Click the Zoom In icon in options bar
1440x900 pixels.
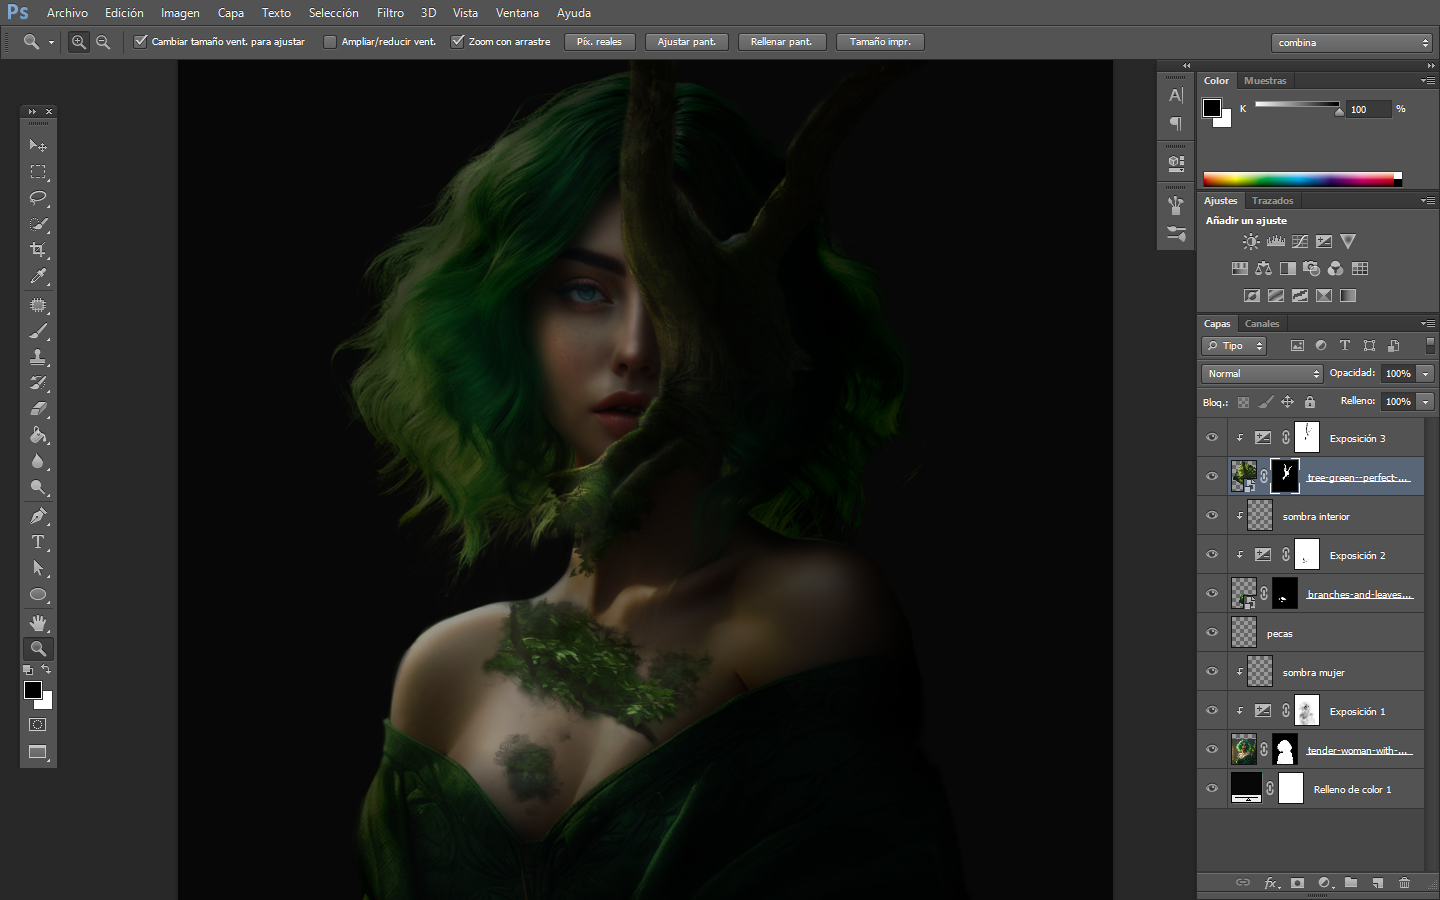coord(79,42)
